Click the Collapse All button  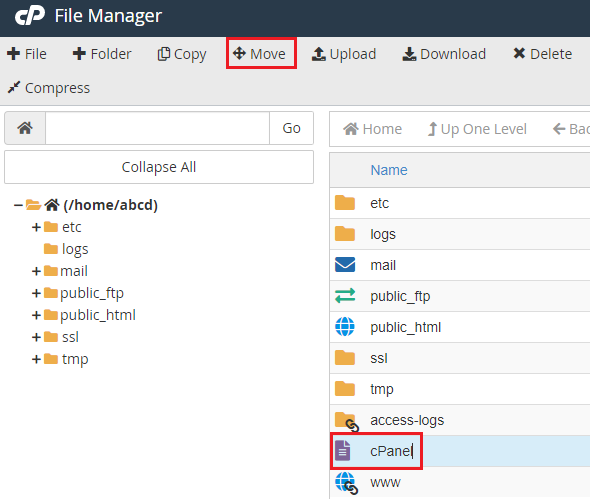point(159,167)
